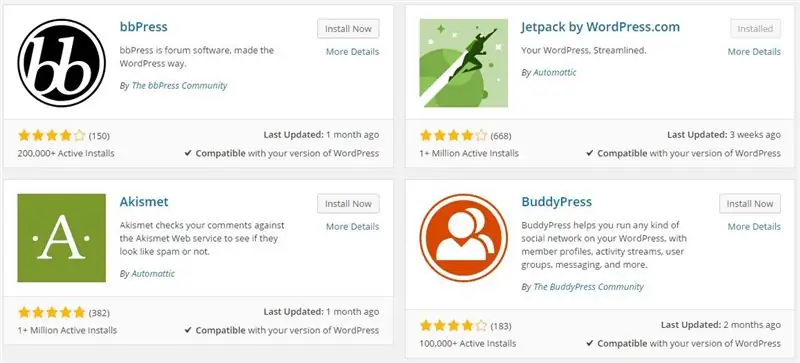This screenshot has height=363, width=800.
Task: Open More Details for bbPress
Action: click(353, 52)
